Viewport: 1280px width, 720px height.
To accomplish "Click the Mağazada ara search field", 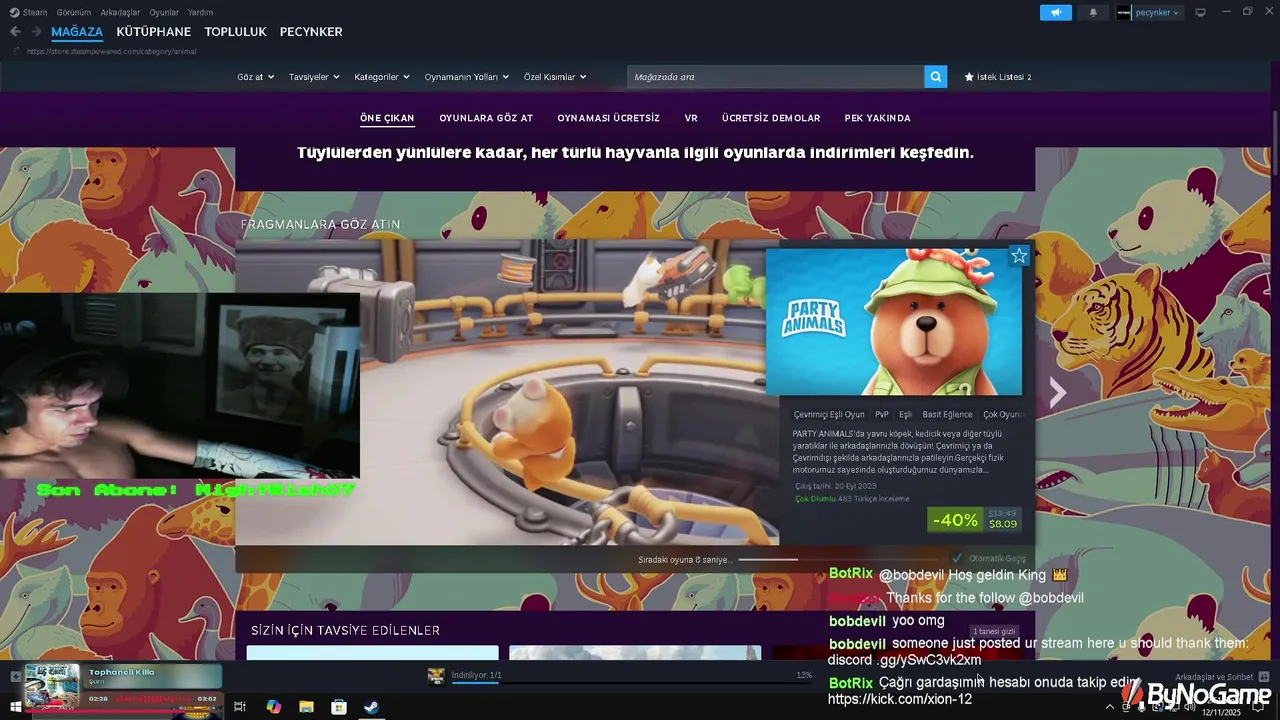I will pos(776,76).
